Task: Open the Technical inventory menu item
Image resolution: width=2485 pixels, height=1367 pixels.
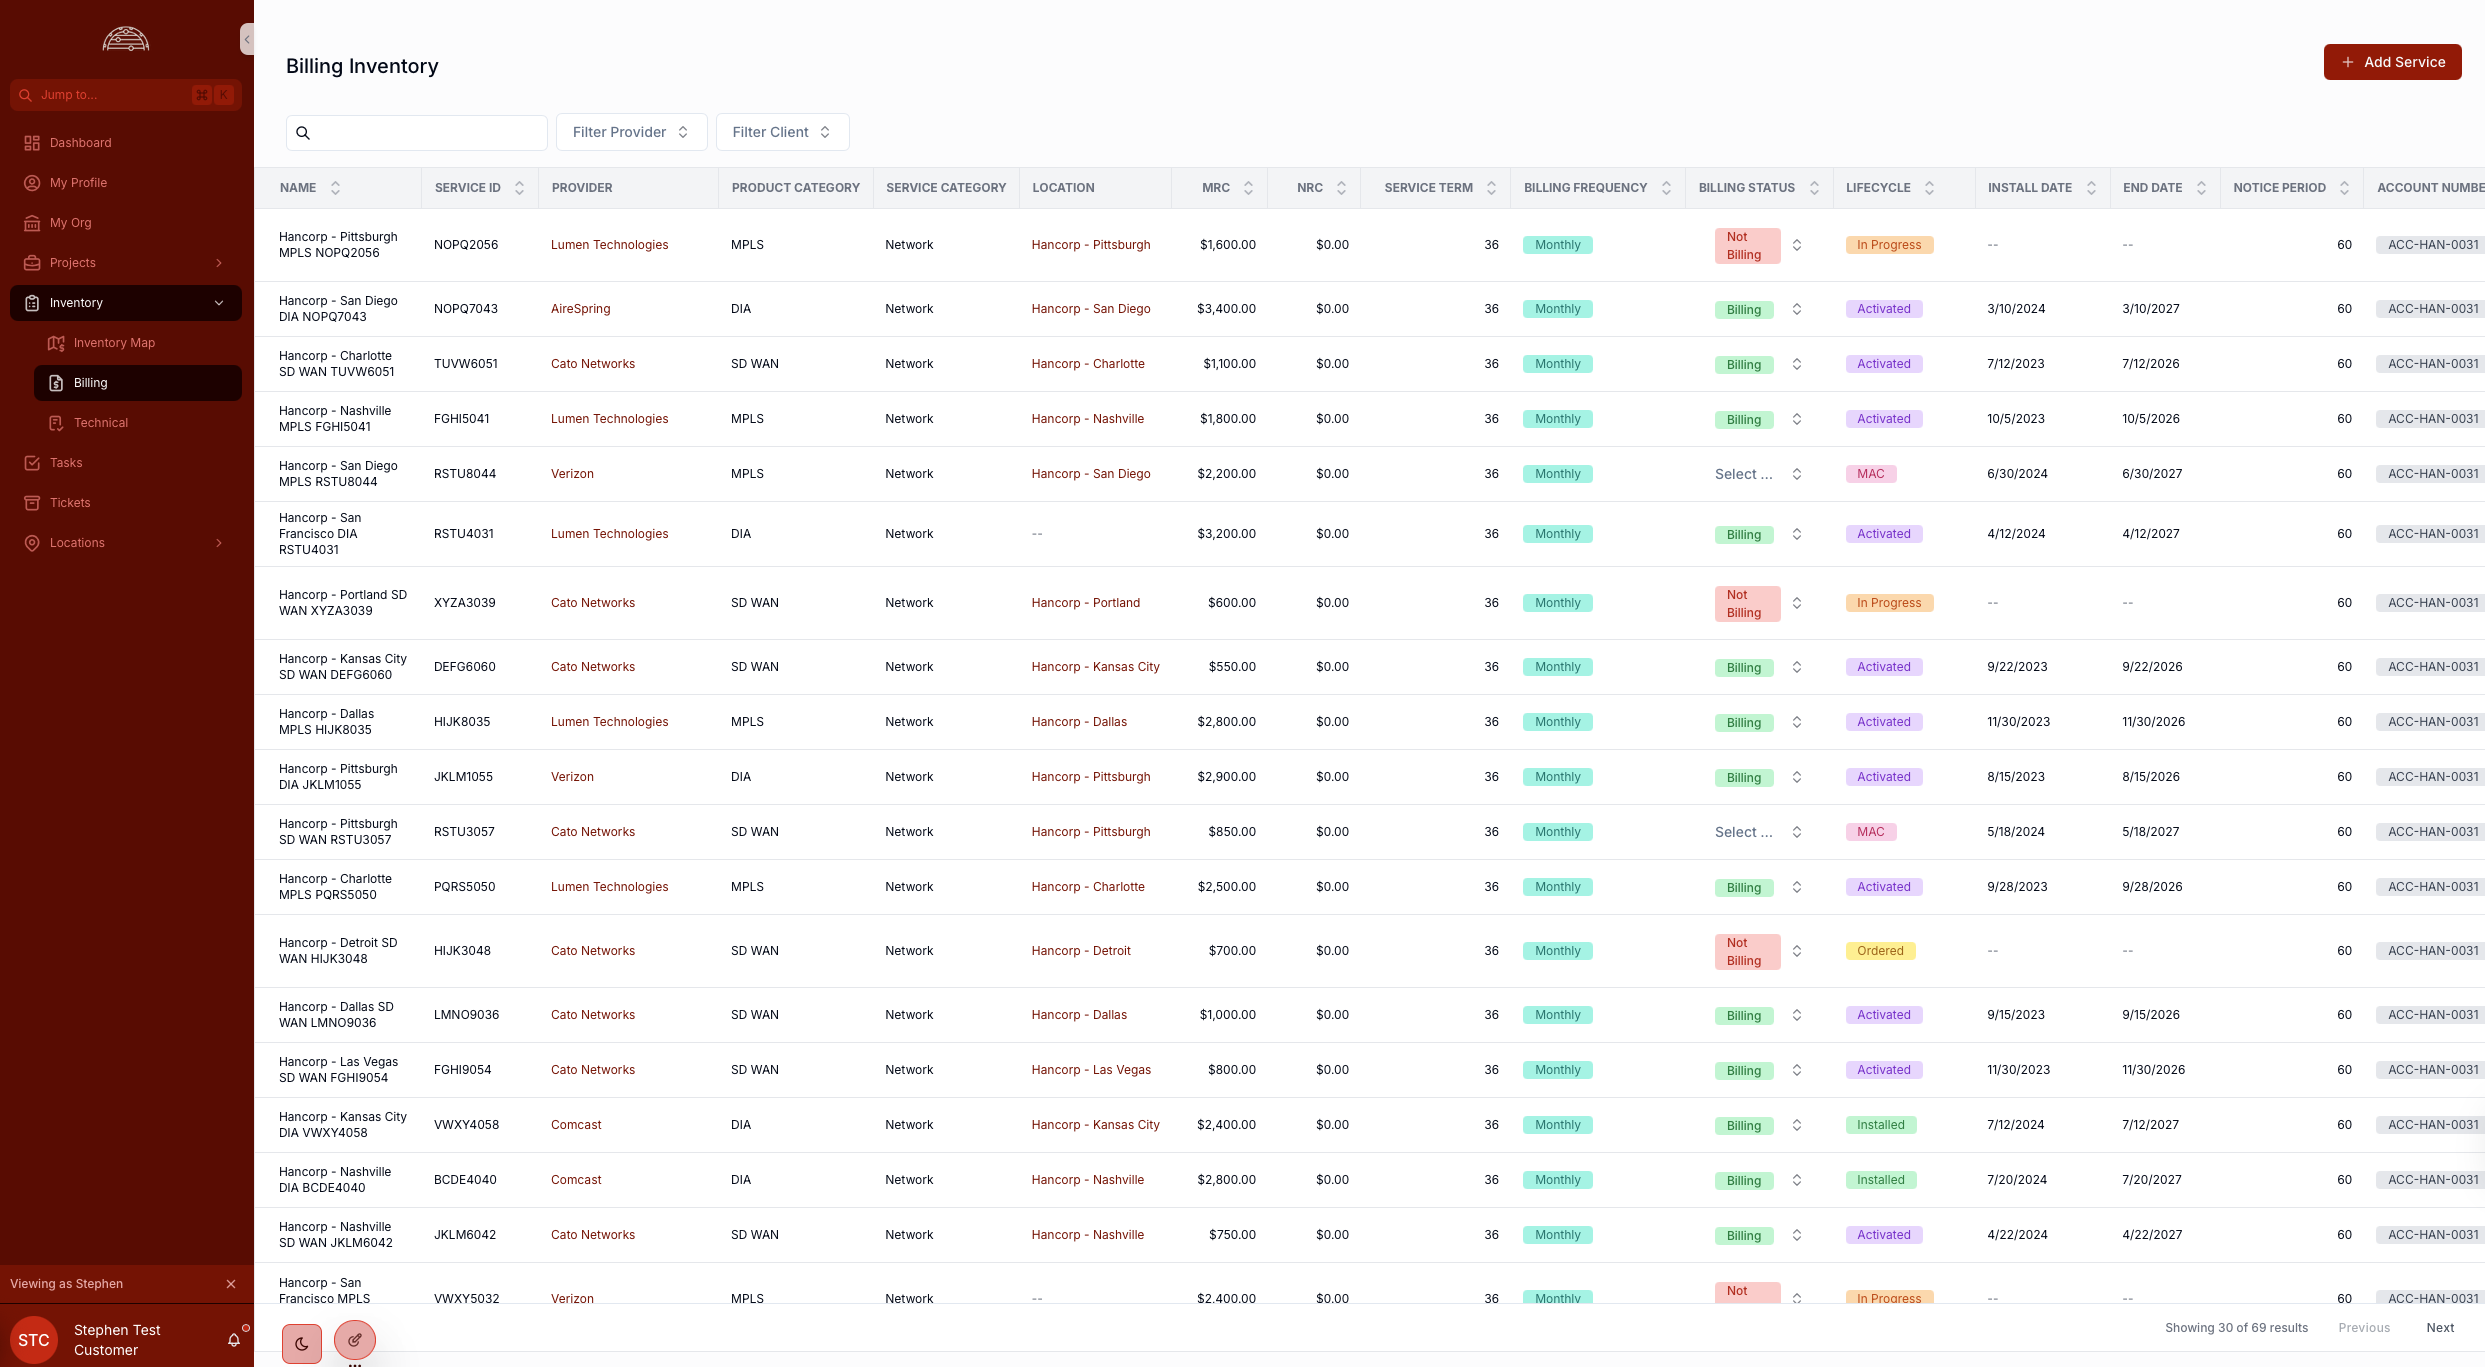Action: point(101,423)
